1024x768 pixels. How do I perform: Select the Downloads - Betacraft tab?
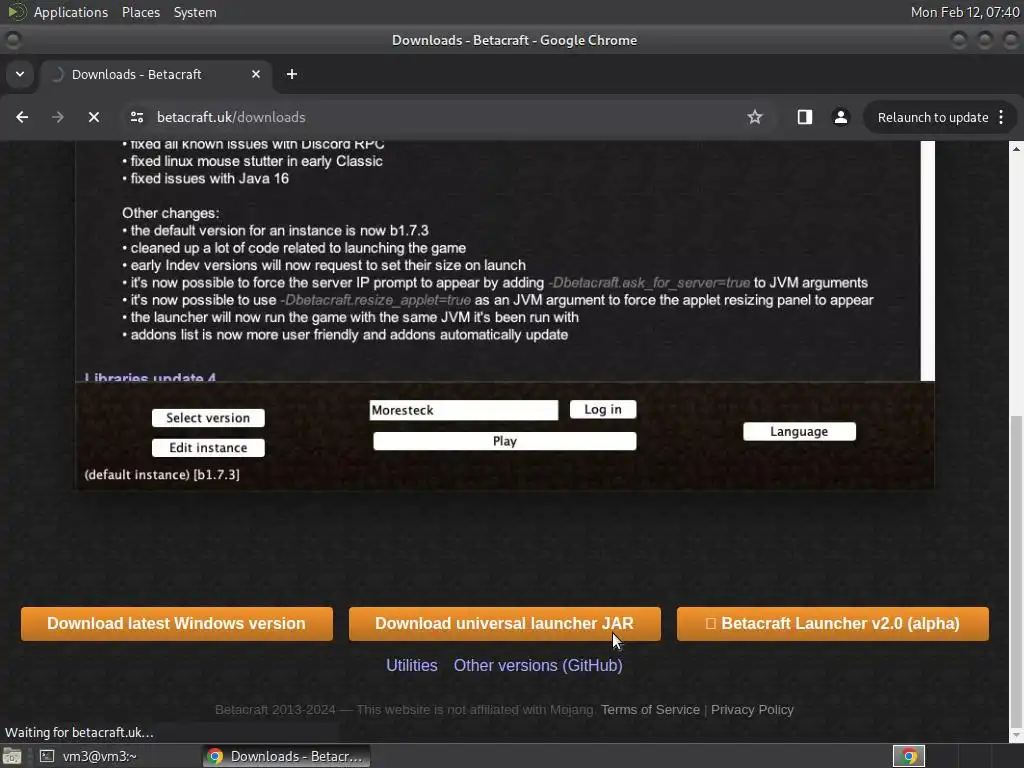click(x=155, y=74)
